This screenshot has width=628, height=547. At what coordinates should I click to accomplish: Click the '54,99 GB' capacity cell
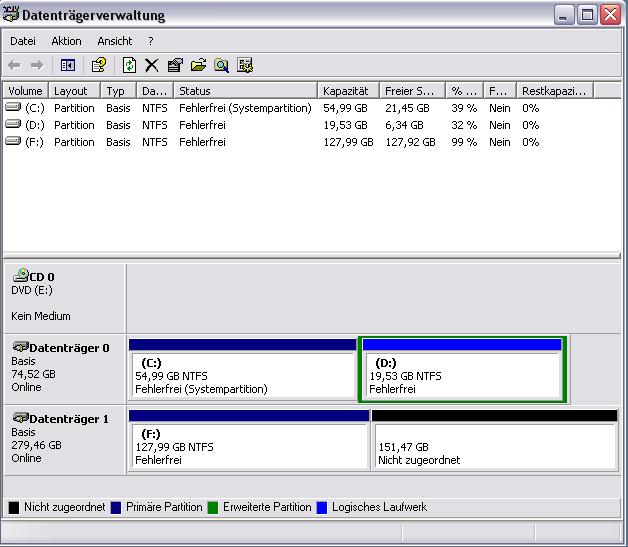[x=345, y=108]
